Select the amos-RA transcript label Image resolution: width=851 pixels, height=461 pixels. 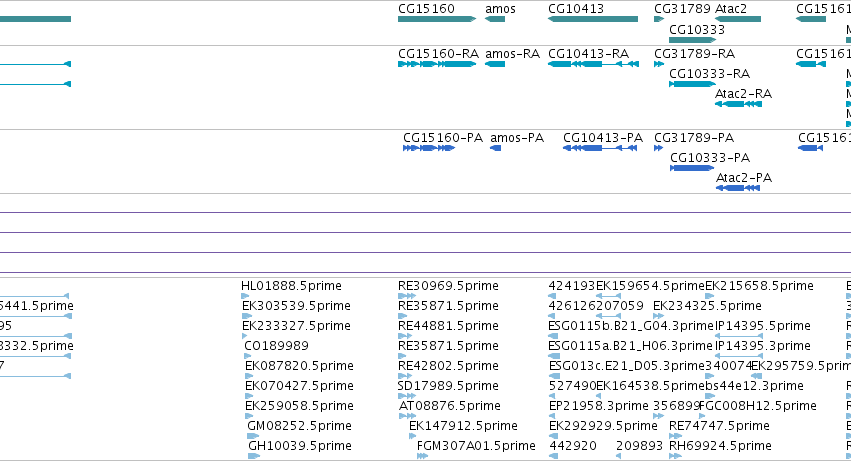(512, 54)
